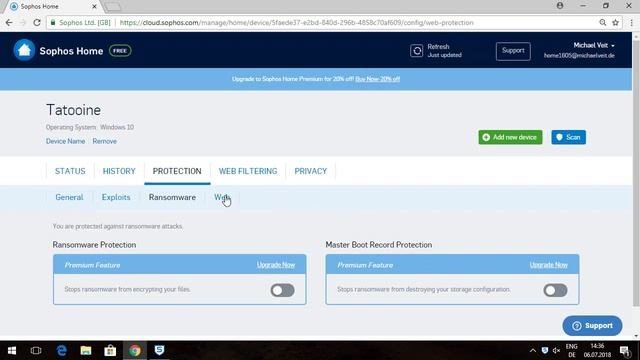Click the secure padlock icon in address bar
640x360 pixels.
(x=53, y=22)
